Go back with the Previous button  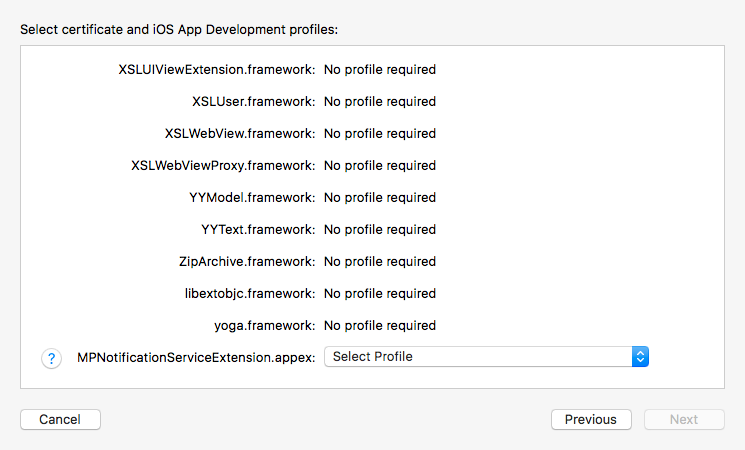point(591,420)
